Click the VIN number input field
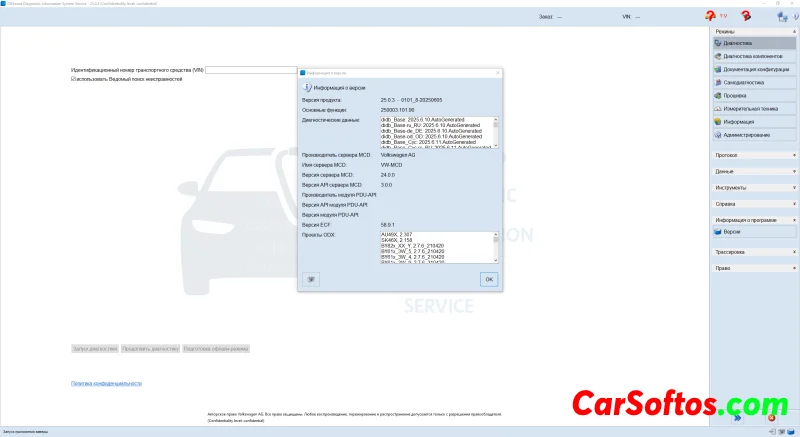The height and width of the screenshot is (437, 800). [x=250, y=70]
